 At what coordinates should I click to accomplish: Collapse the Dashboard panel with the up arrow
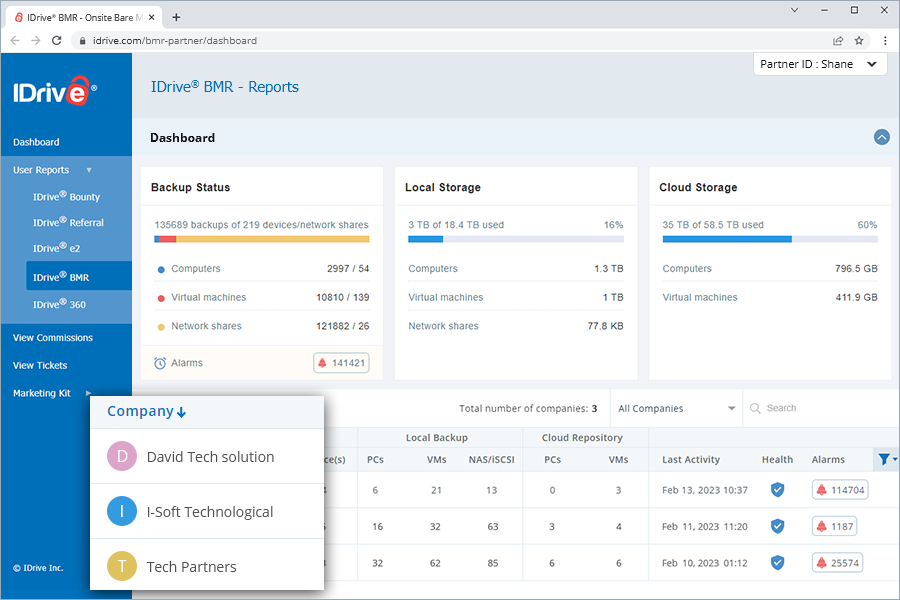coord(882,137)
